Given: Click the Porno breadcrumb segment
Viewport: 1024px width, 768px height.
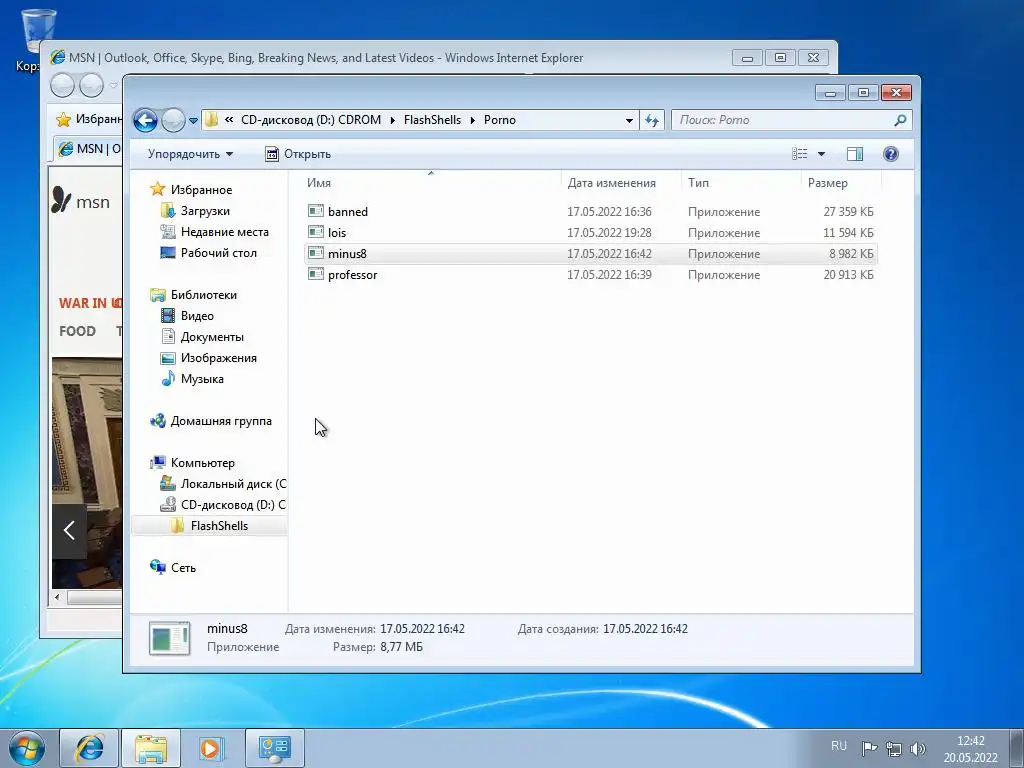Looking at the screenshot, I should coord(500,120).
